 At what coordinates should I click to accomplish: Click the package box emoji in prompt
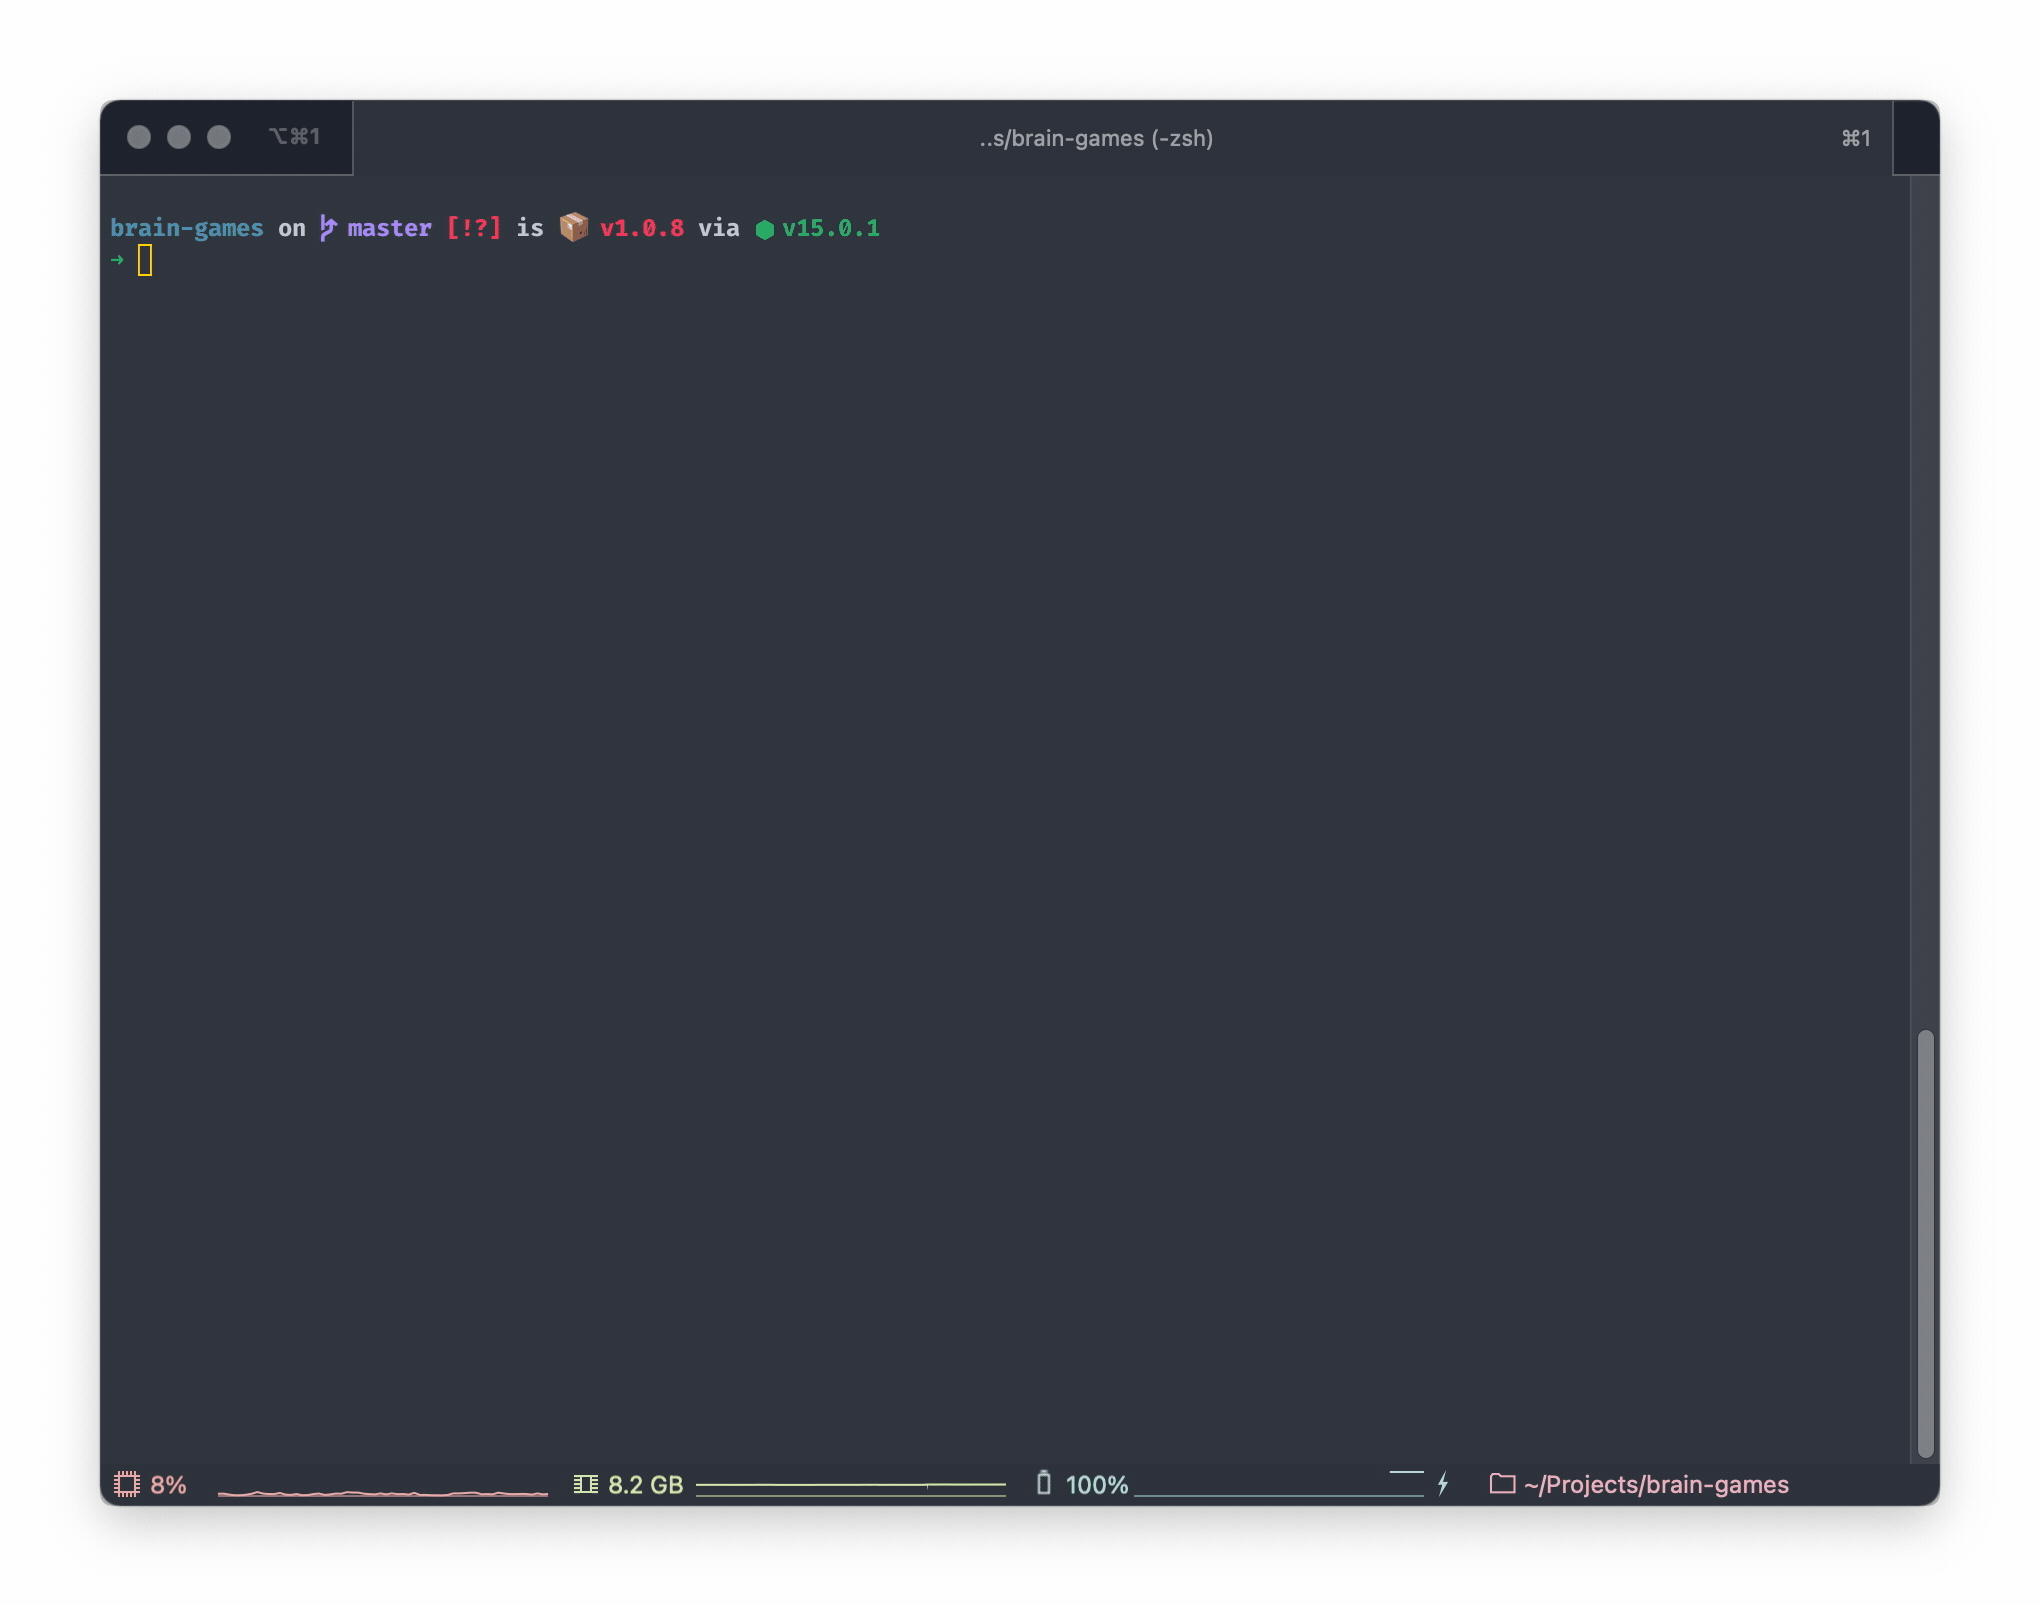click(574, 227)
